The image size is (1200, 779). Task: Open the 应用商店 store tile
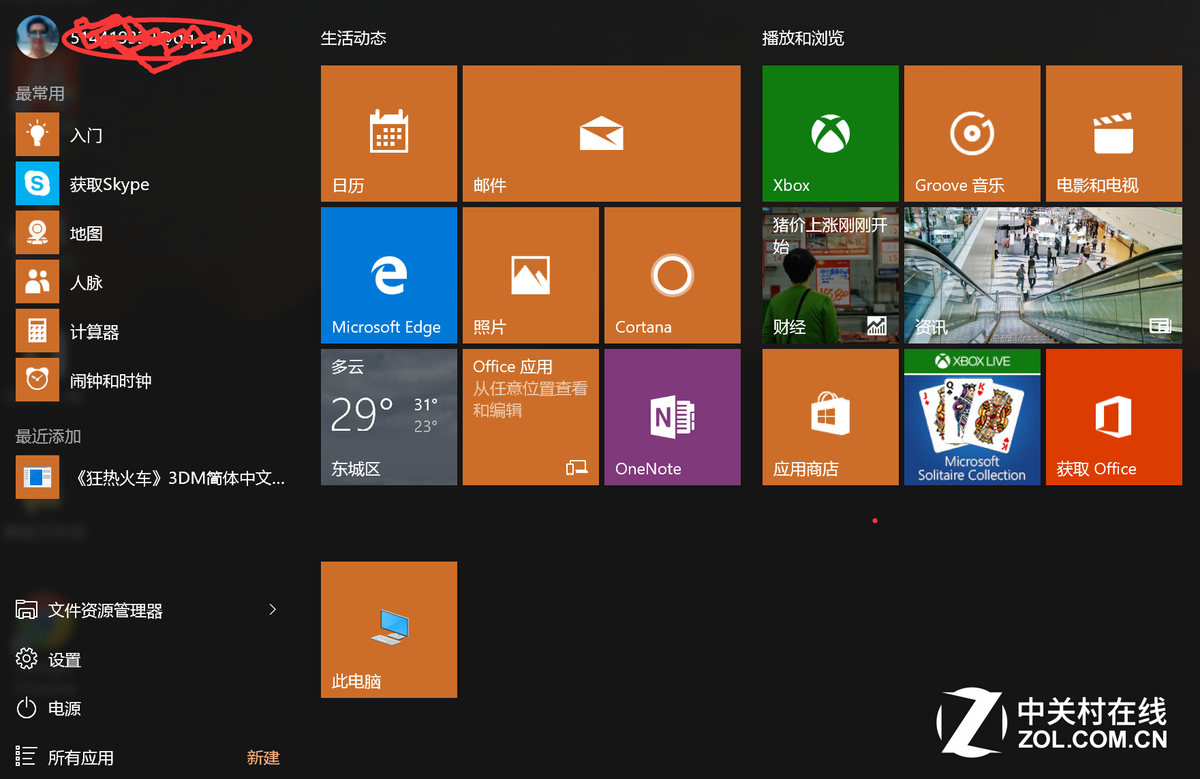(831, 417)
